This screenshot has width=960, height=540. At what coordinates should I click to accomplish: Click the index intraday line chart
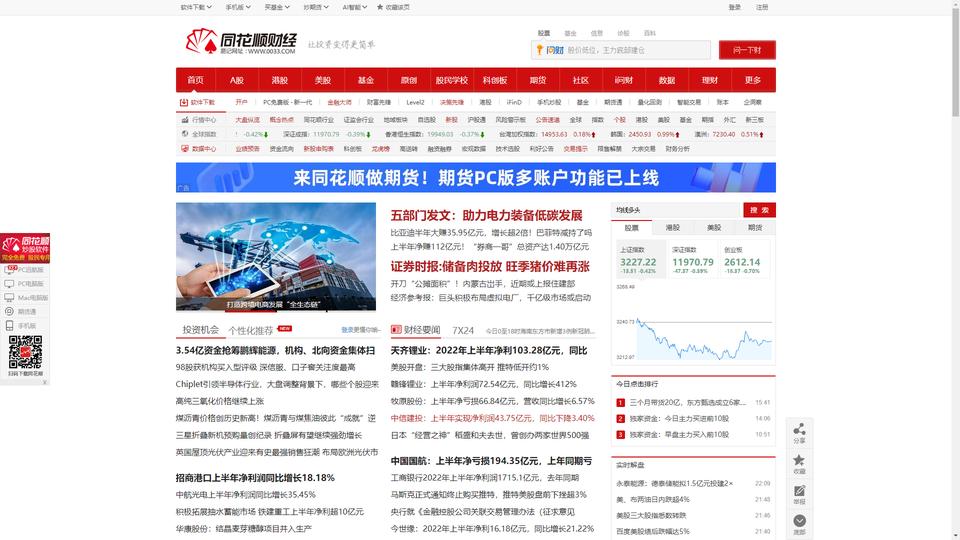point(694,323)
